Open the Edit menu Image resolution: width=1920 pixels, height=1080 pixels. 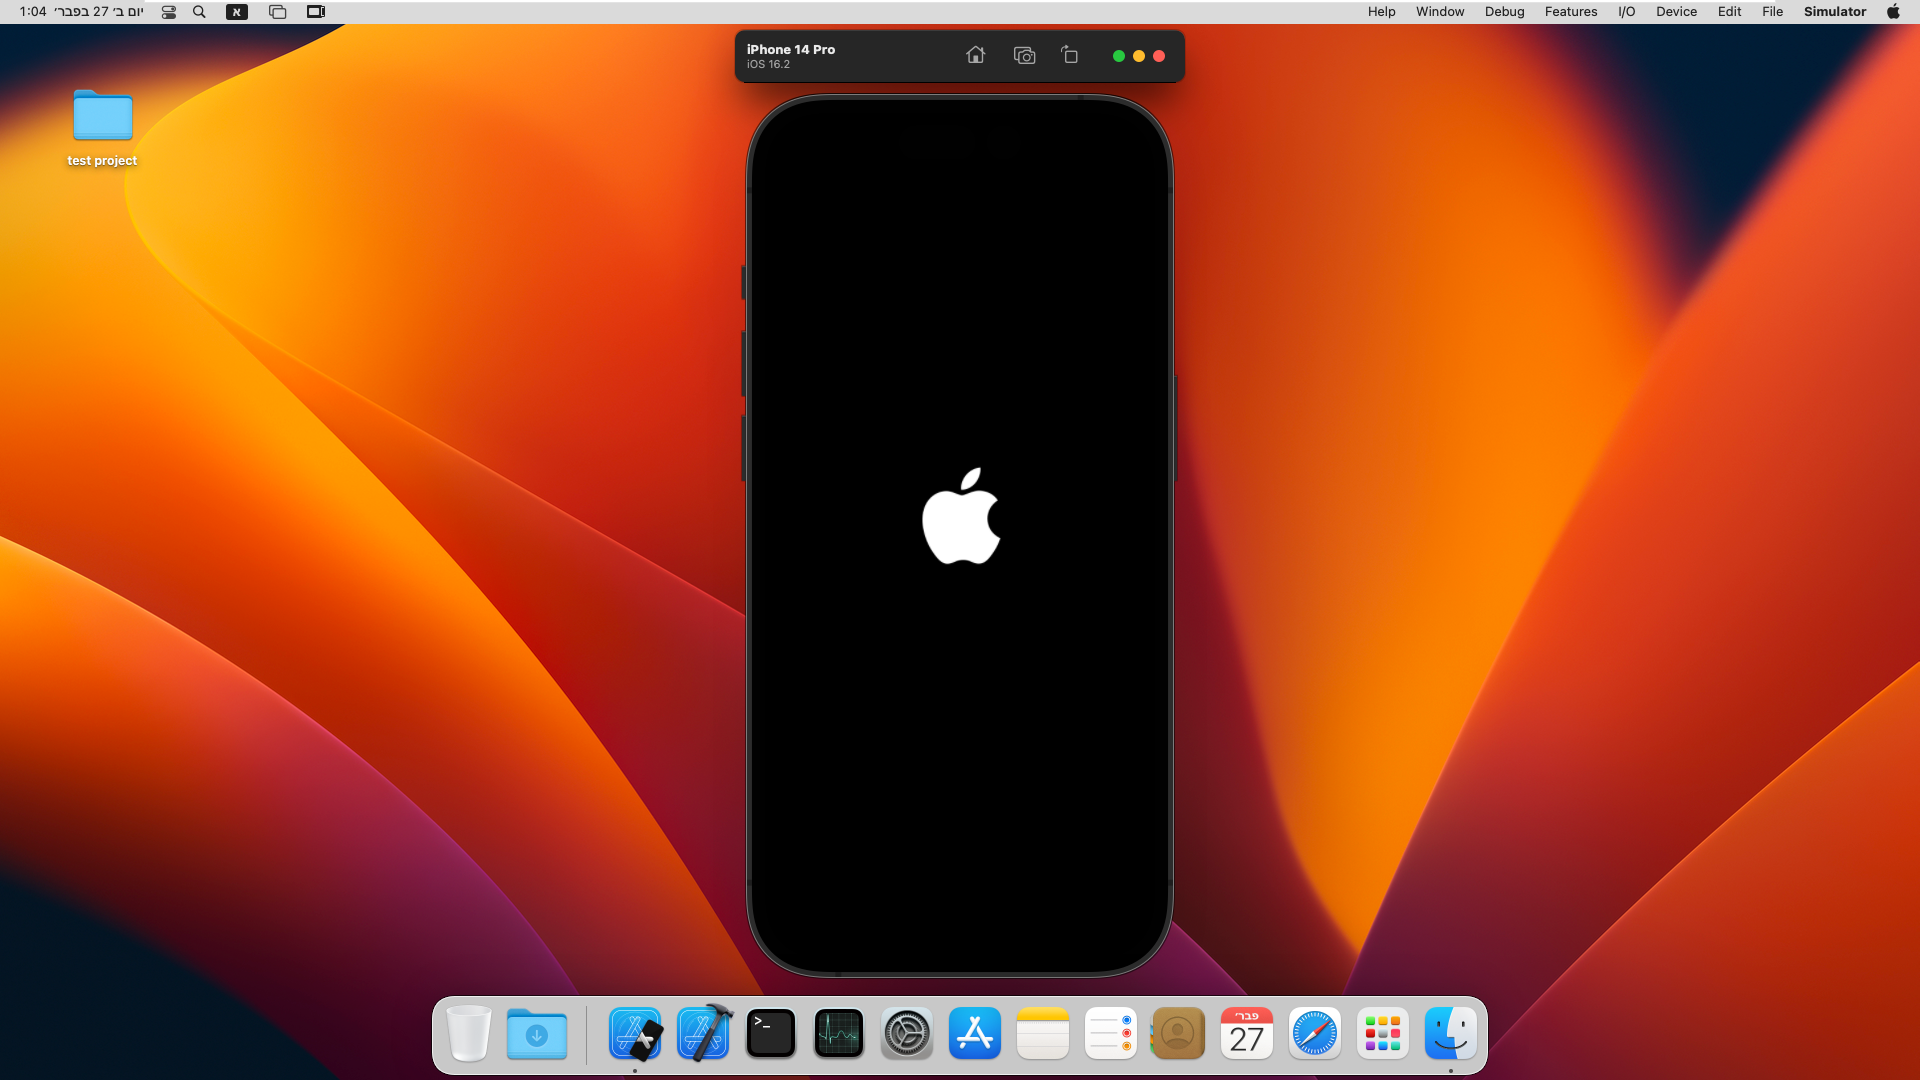pyautogui.click(x=1729, y=12)
